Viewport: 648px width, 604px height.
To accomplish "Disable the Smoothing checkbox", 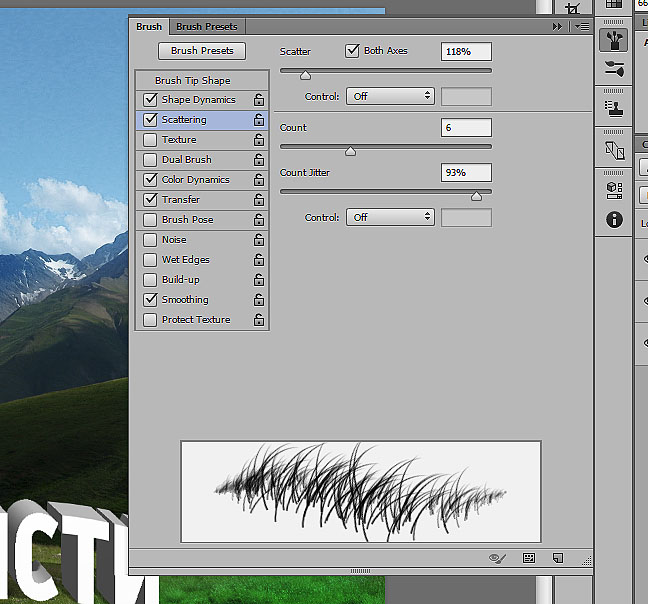I will (150, 300).
